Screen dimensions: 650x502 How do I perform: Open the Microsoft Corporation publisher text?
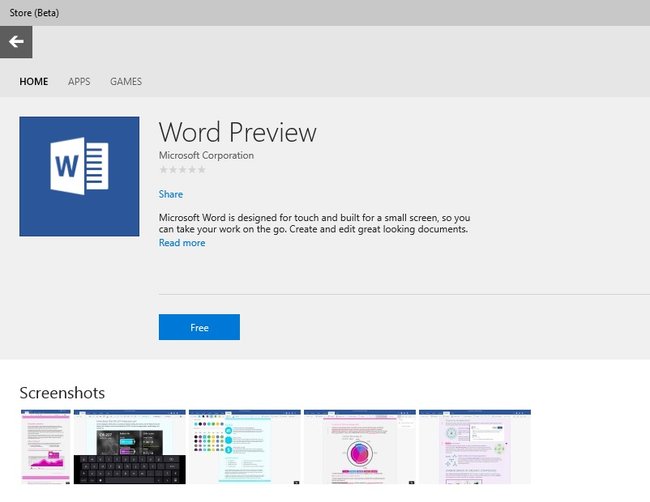pos(206,155)
